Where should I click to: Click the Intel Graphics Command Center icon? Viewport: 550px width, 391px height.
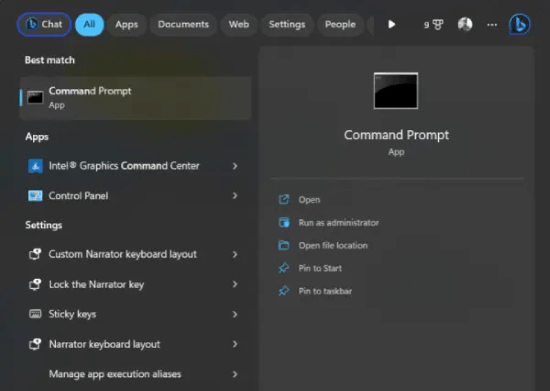(35, 166)
